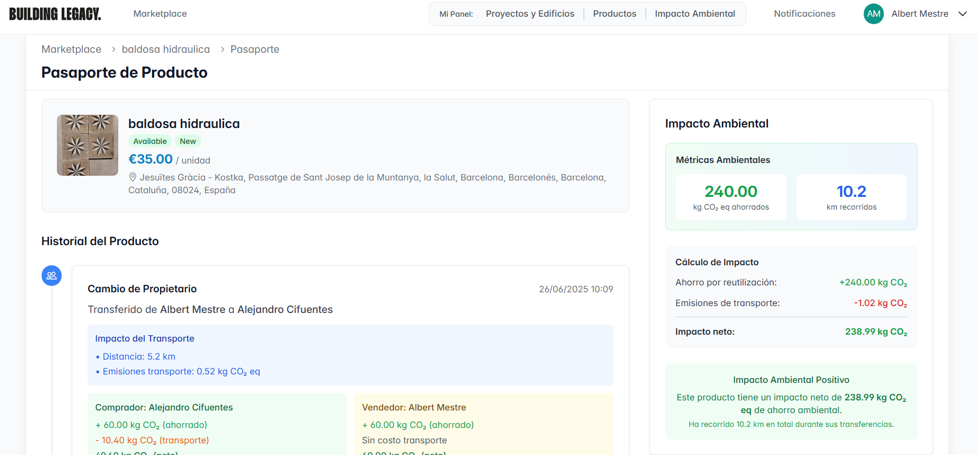
Task: Open the baldosa hidraulica product thumbnail
Action: coord(87,145)
